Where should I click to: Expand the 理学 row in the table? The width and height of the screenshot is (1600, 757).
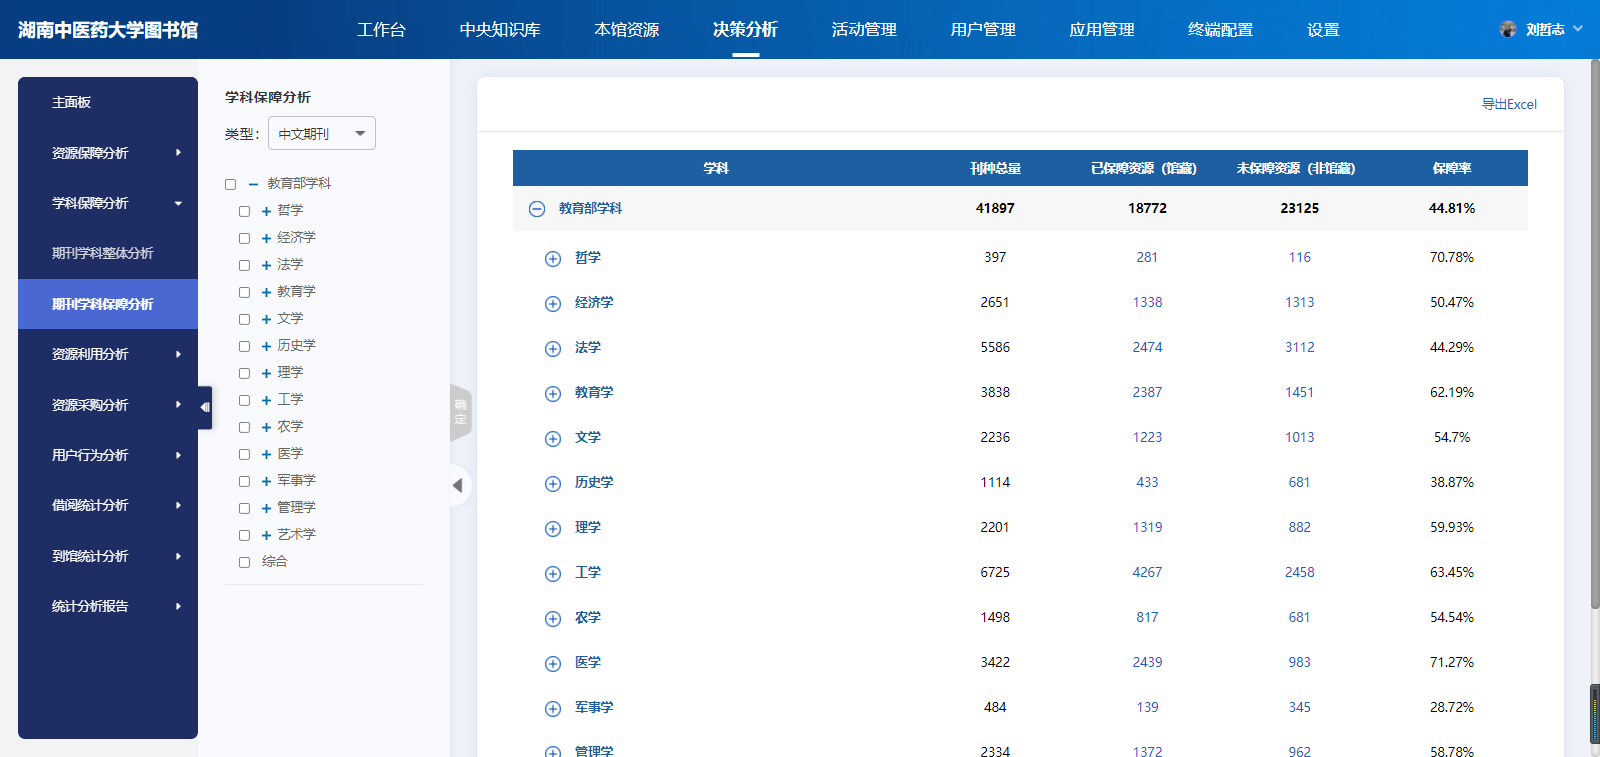(553, 529)
